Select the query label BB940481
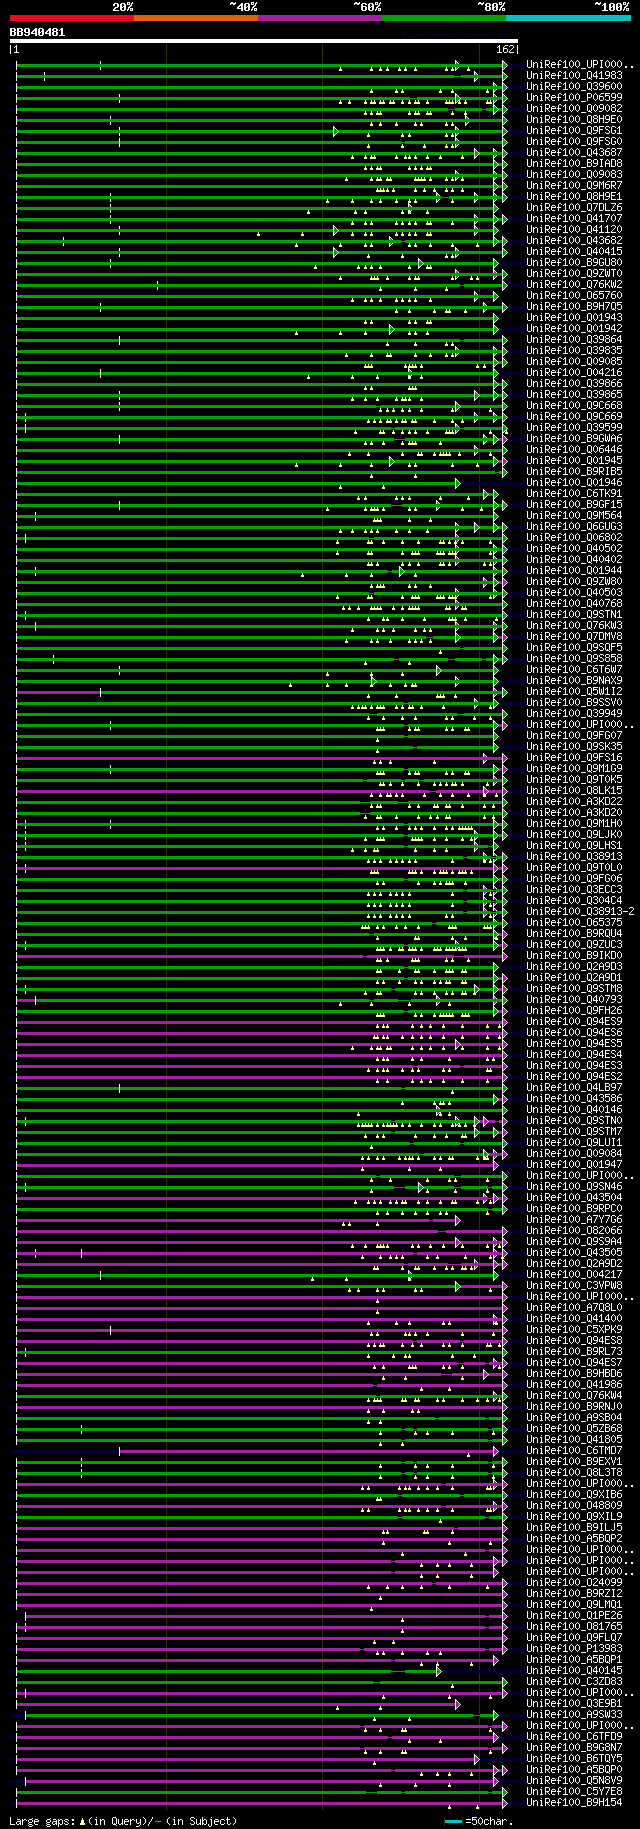 click(38, 32)
